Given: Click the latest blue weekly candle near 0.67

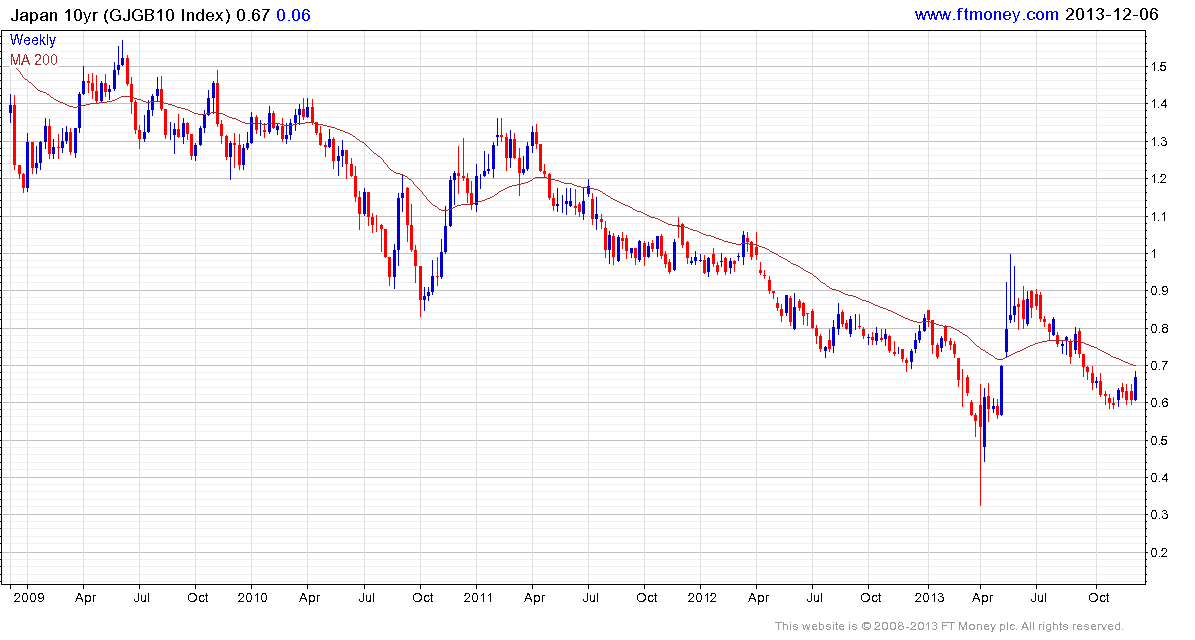Looking at the screenshot, I should 1136,386.
